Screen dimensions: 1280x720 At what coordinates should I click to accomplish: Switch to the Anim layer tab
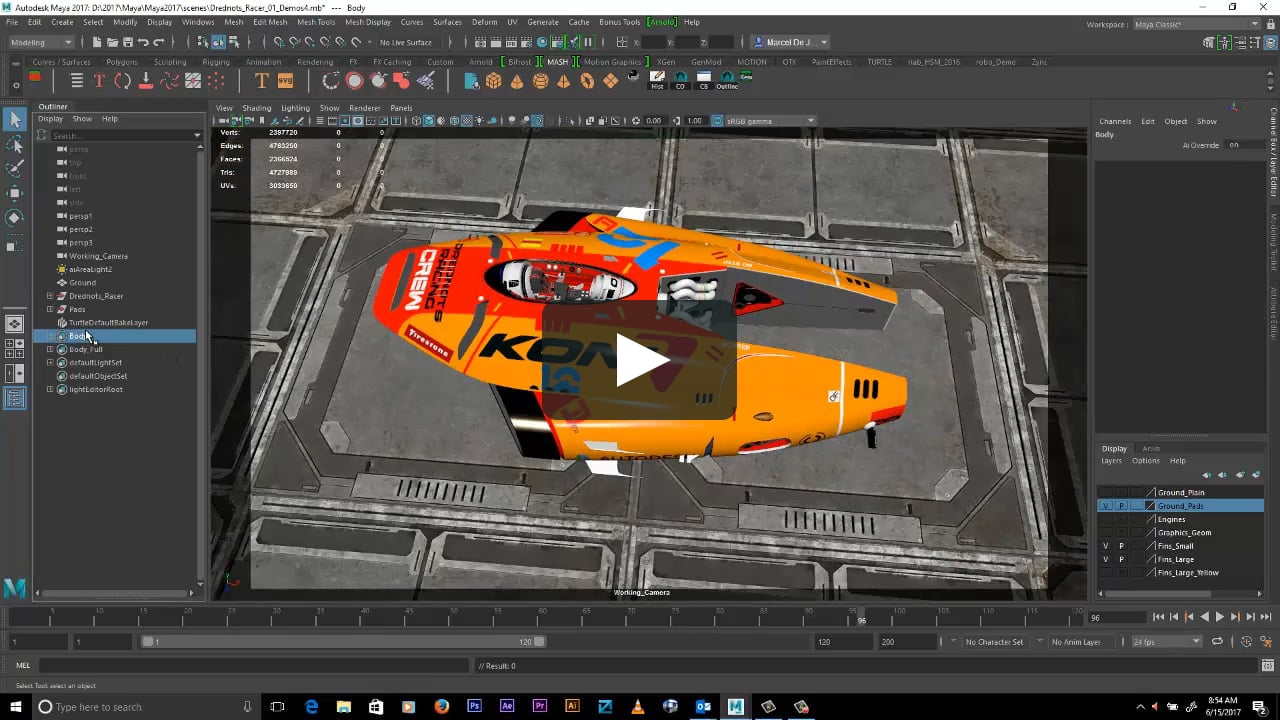pyautogui.click(x=1151, y=448)
